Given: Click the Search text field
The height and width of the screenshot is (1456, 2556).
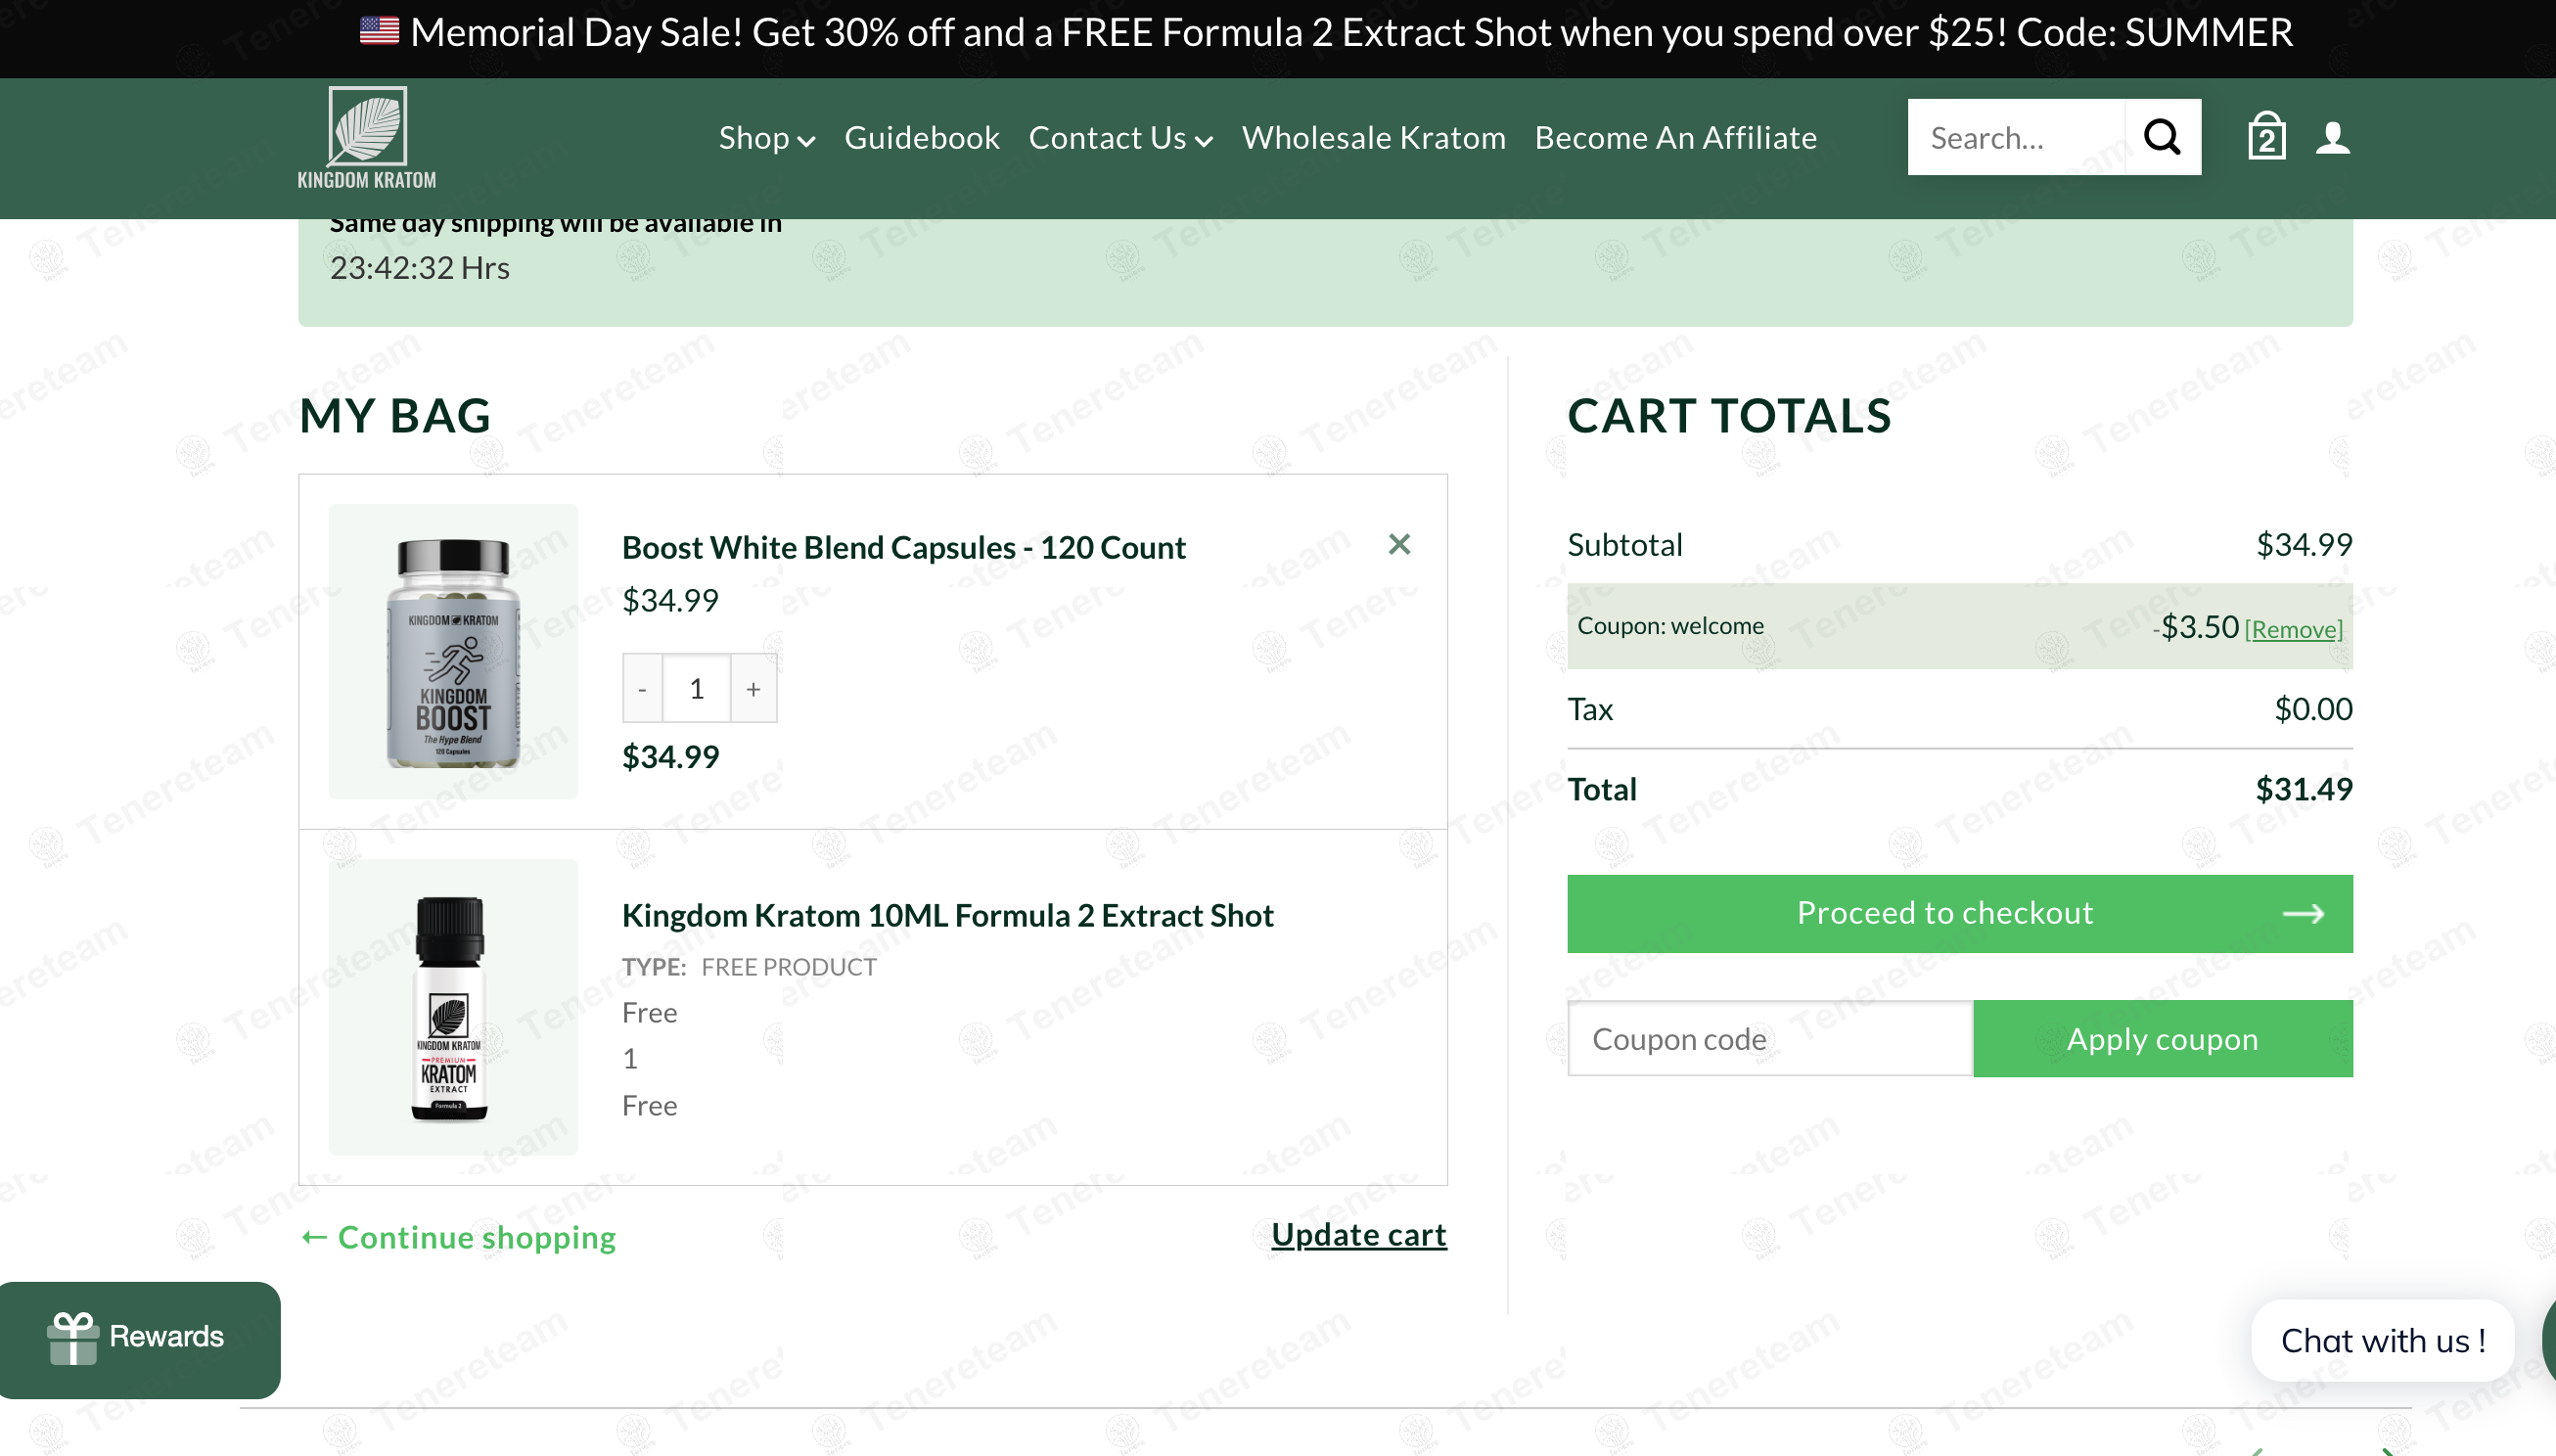Looking at the screenshot, I should [x=2016, y=137].
